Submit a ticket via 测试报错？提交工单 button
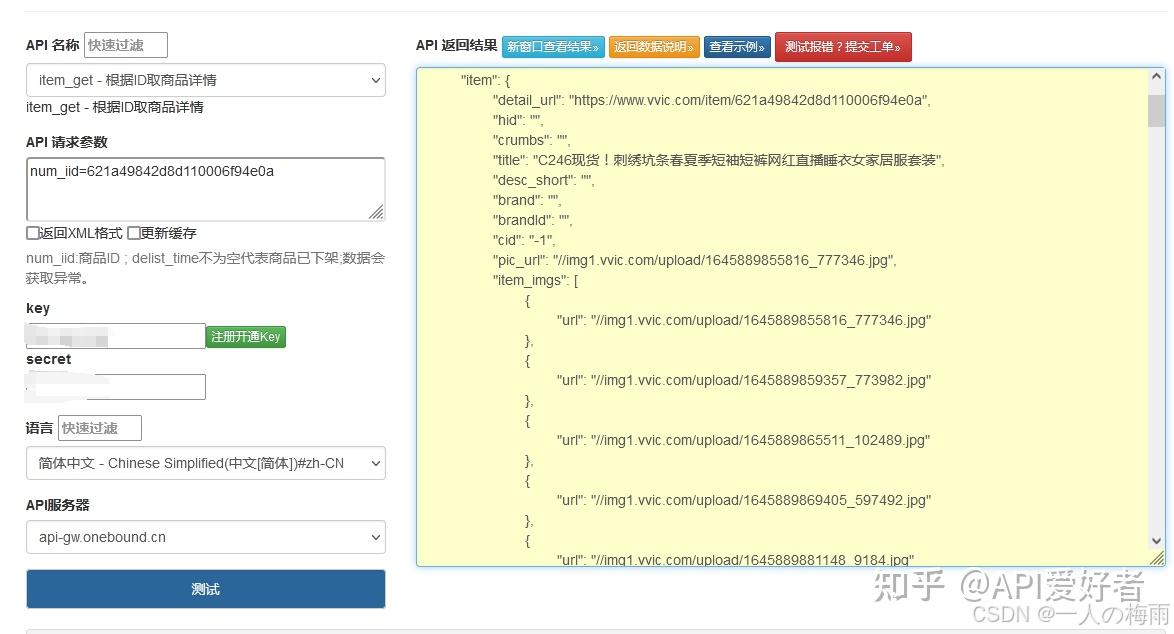 click(x=843, y=46)
